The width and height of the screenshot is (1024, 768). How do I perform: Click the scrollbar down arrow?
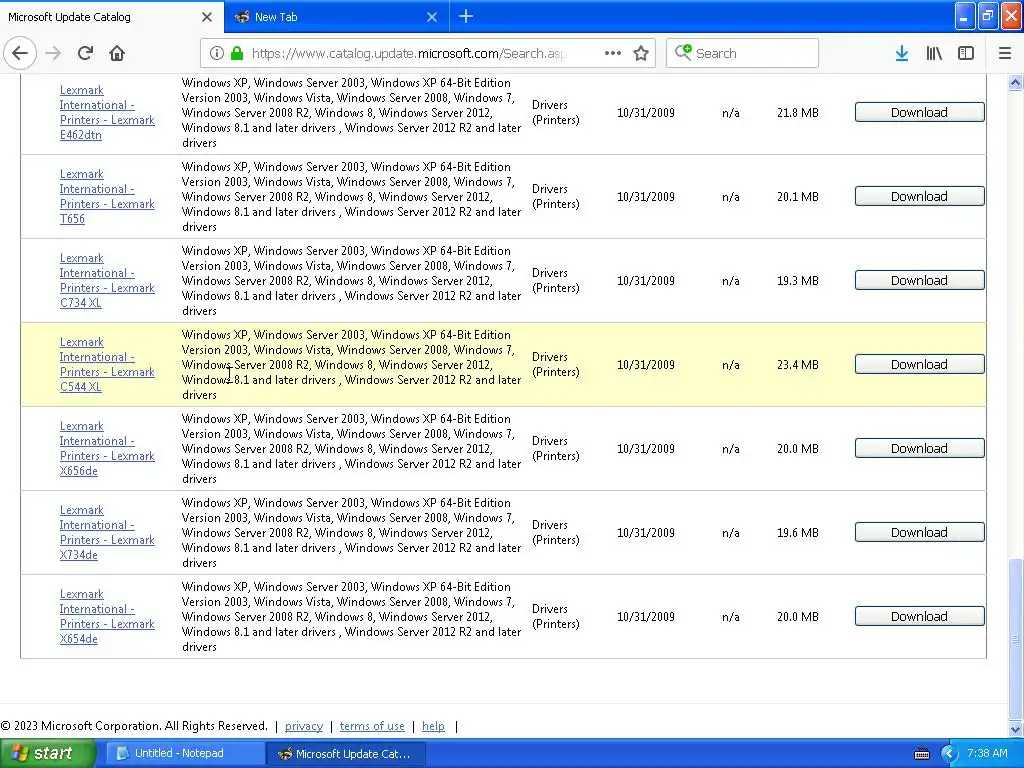(1015, 729)
